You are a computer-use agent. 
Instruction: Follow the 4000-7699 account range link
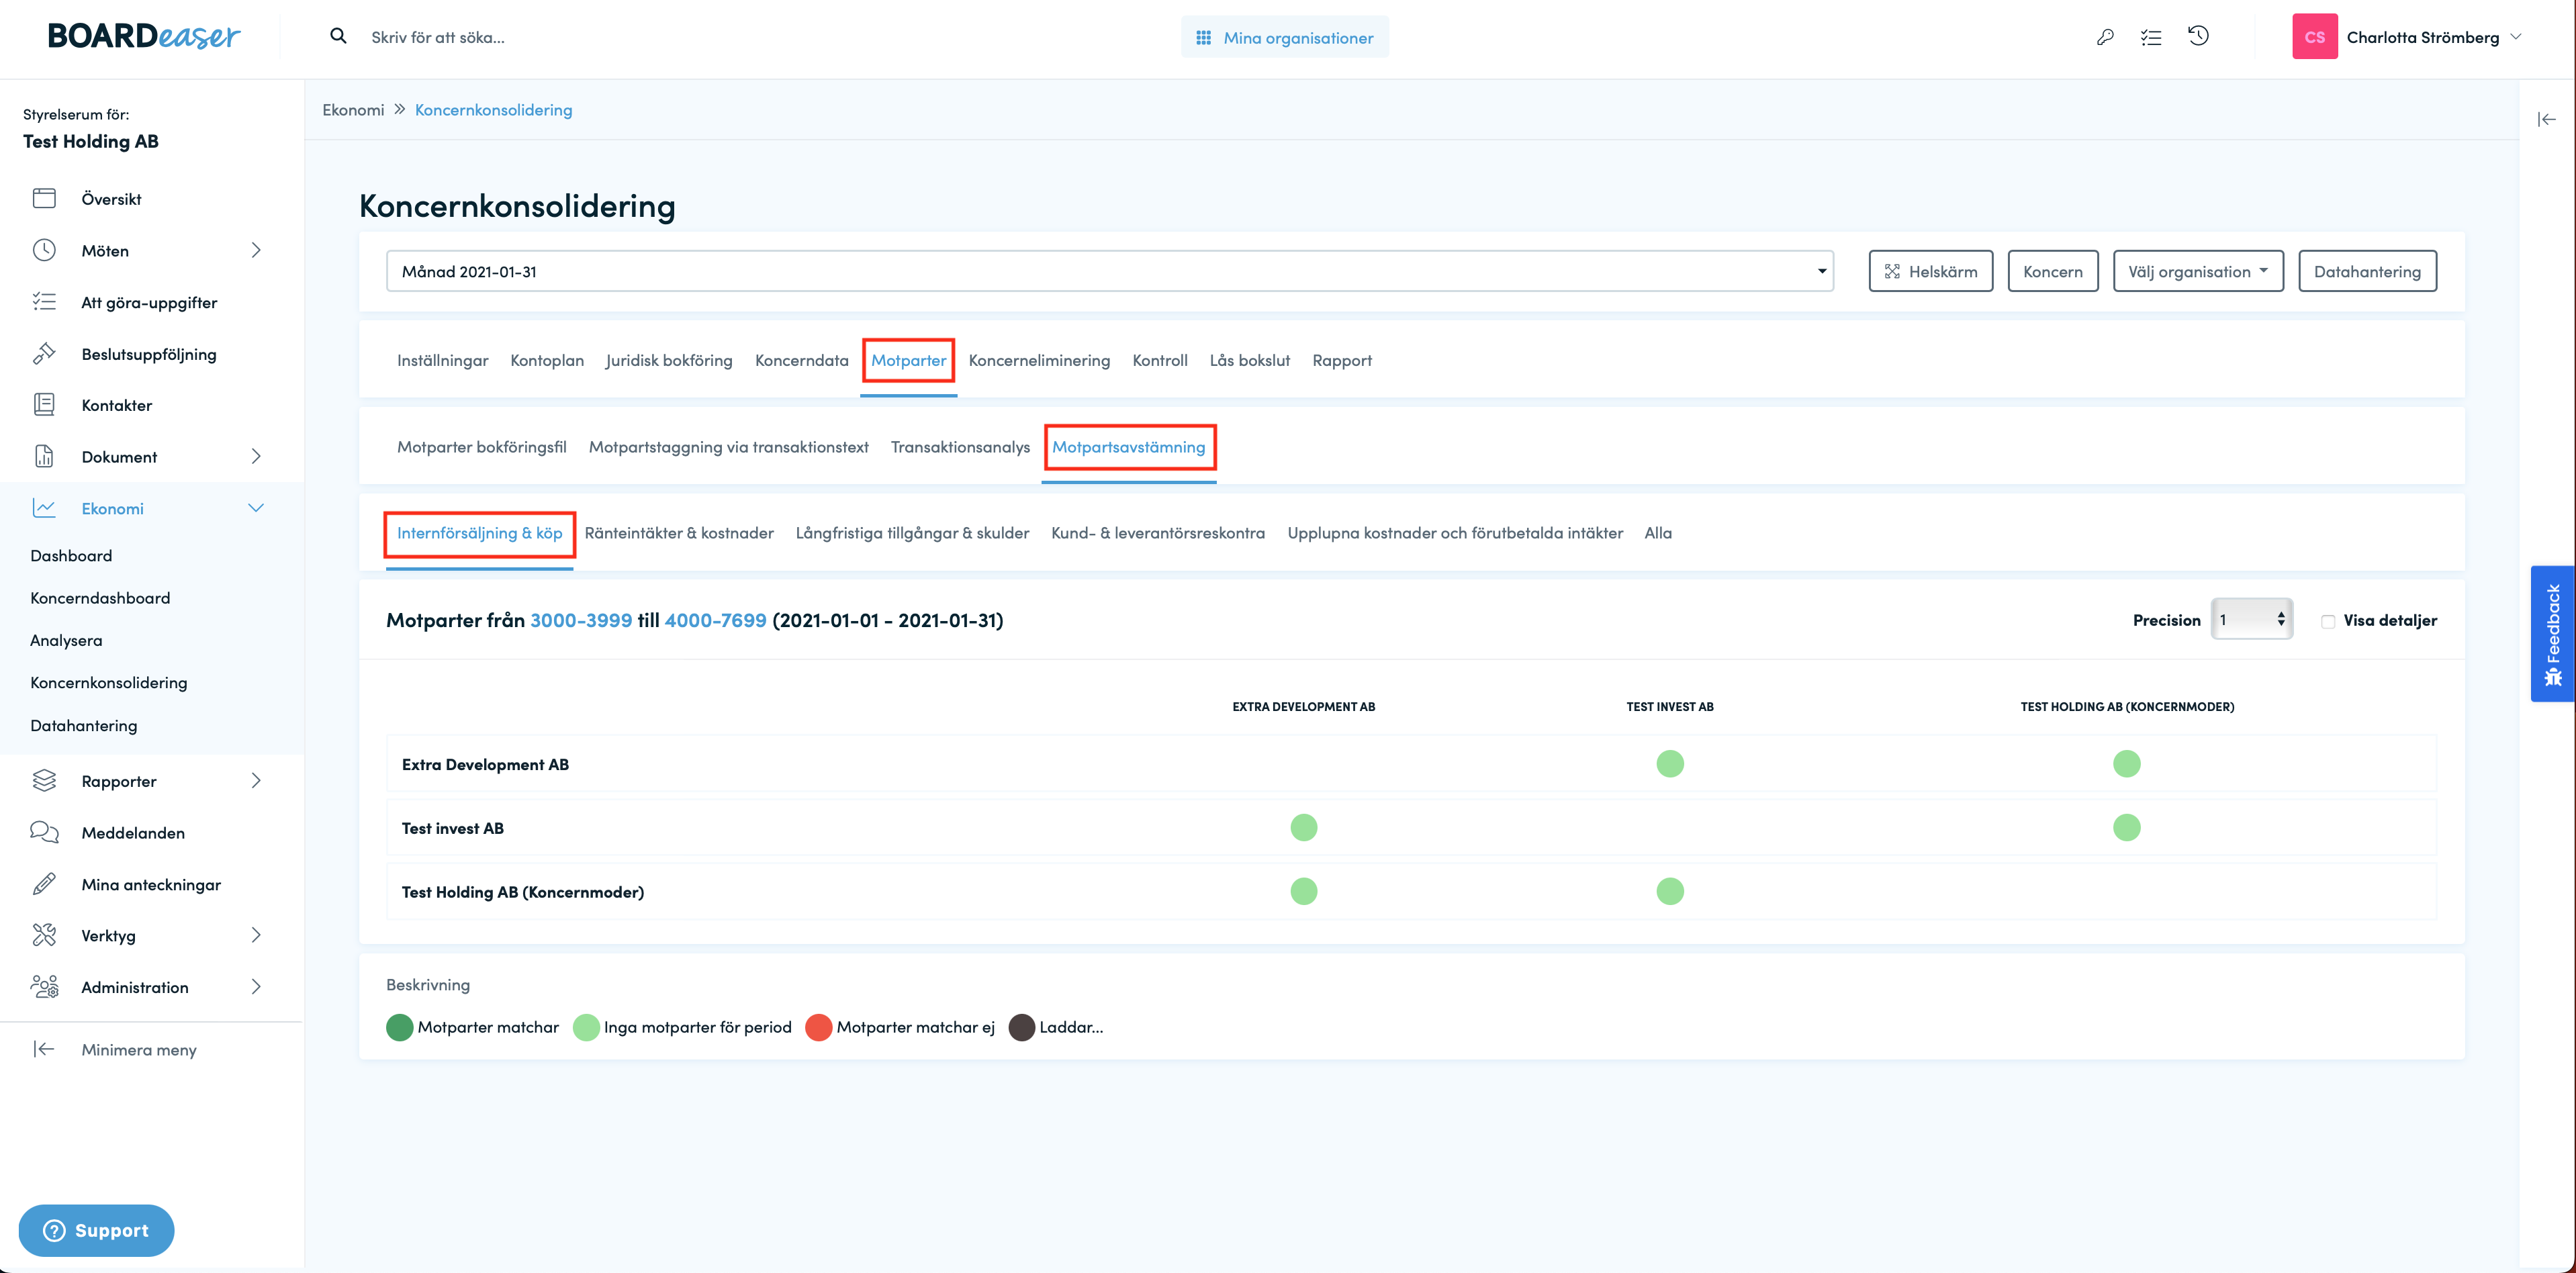coord(716,620)
